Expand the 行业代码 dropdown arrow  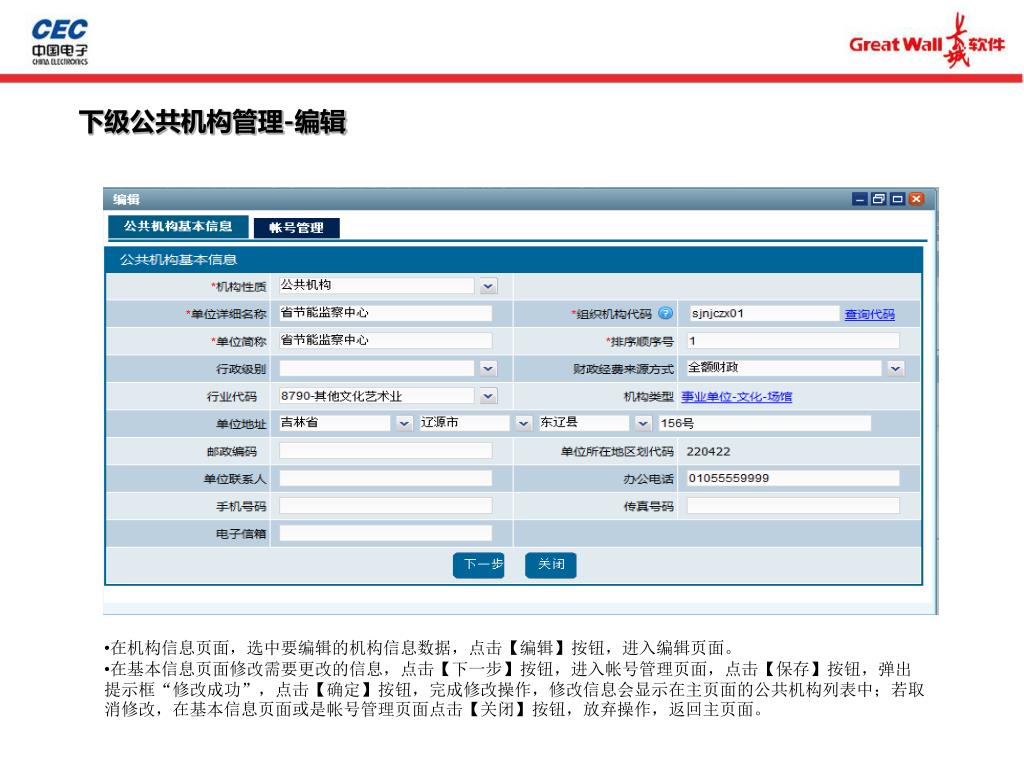pyautogui.click(x=488, y=396)
